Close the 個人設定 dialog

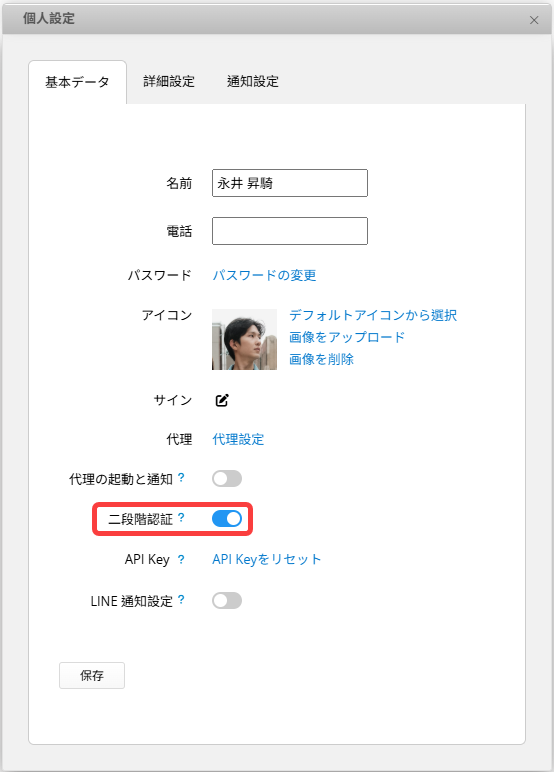534,20
